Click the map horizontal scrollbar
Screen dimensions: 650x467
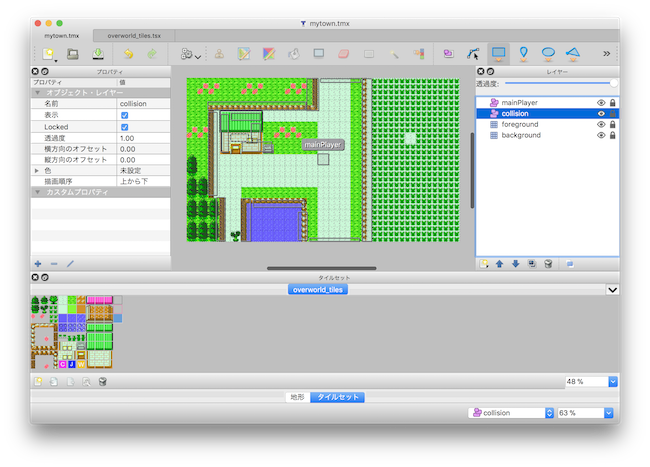(x=322, y=268)
